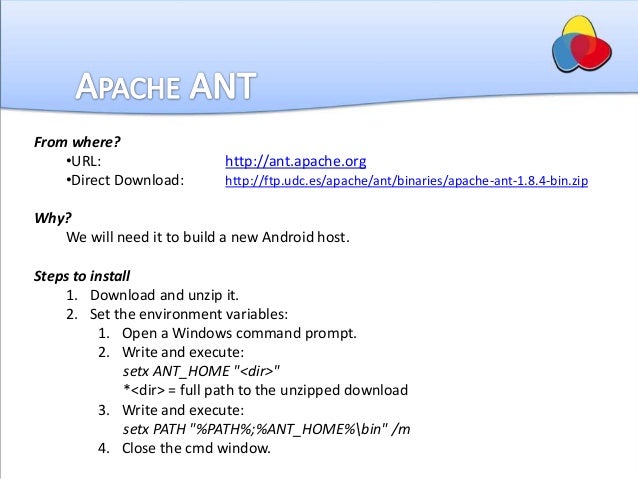The height and width of the screenshot is (479, 638).
Task: Select the command 'setx ANT_HOME "<dir>"'
Action: pos(201,371)
